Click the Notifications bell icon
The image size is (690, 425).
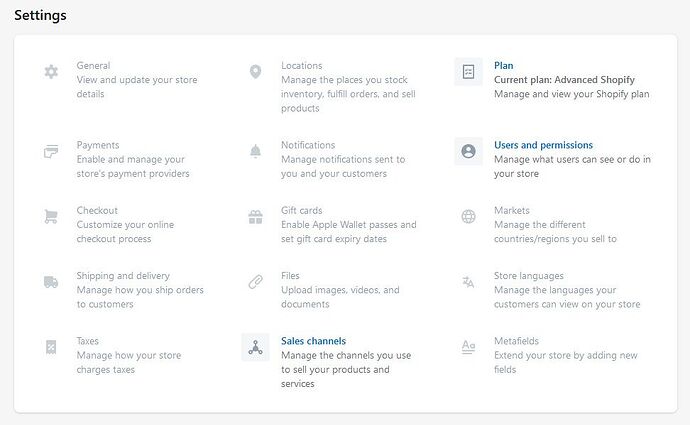255,152
